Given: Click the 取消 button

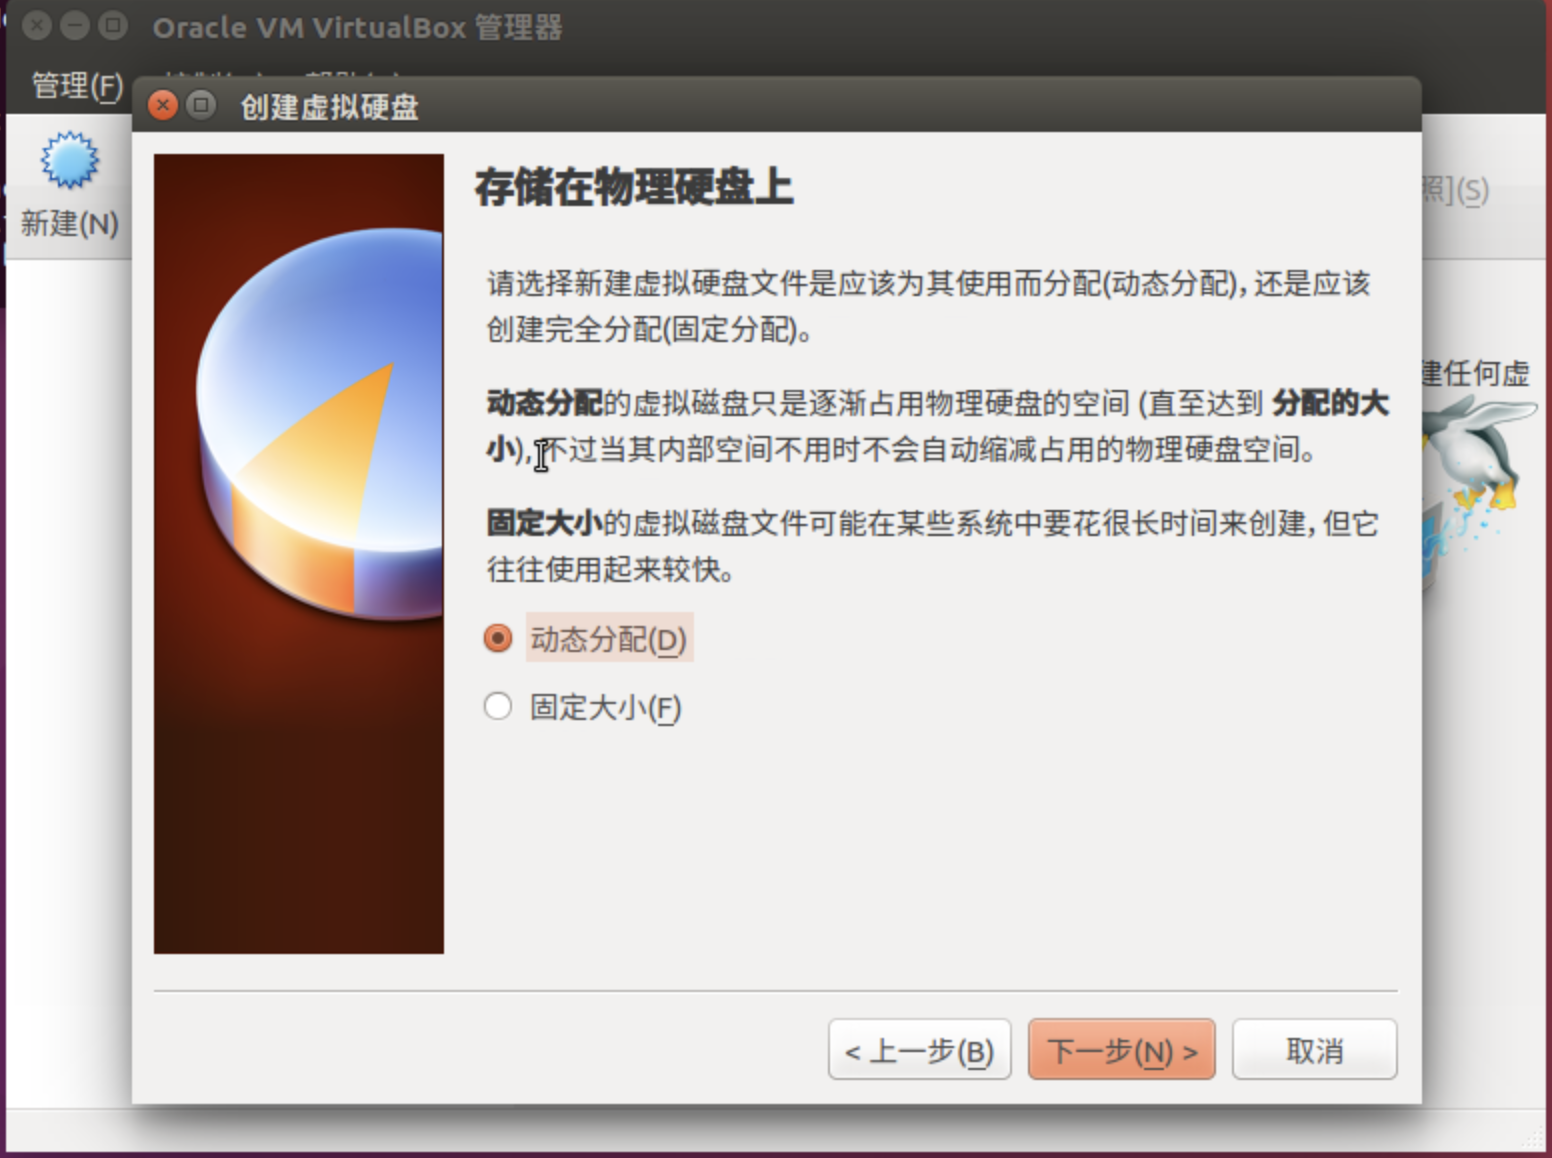Looking at the screenshot, I should click(x=1314, y=1049).
